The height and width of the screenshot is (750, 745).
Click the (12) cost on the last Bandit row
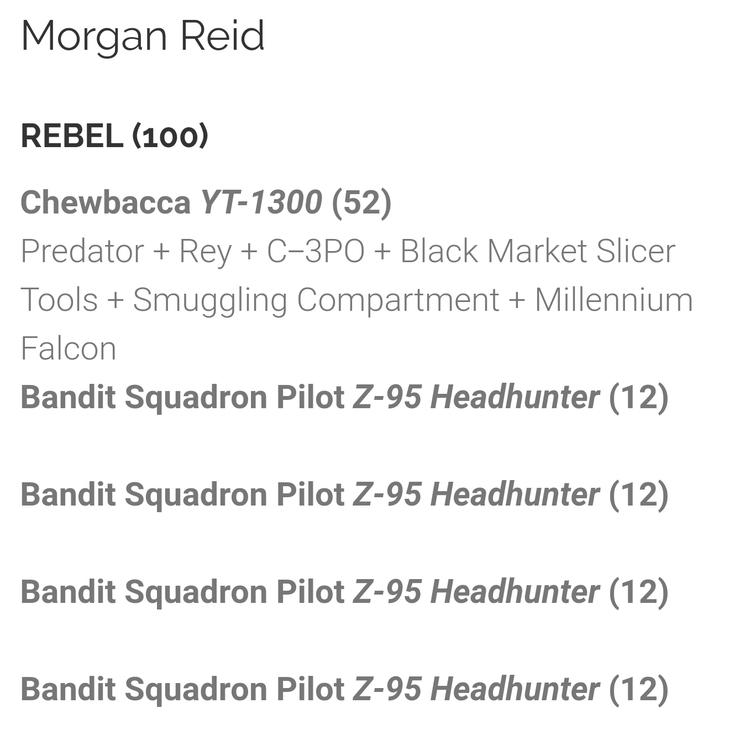[x=638, y=688]
